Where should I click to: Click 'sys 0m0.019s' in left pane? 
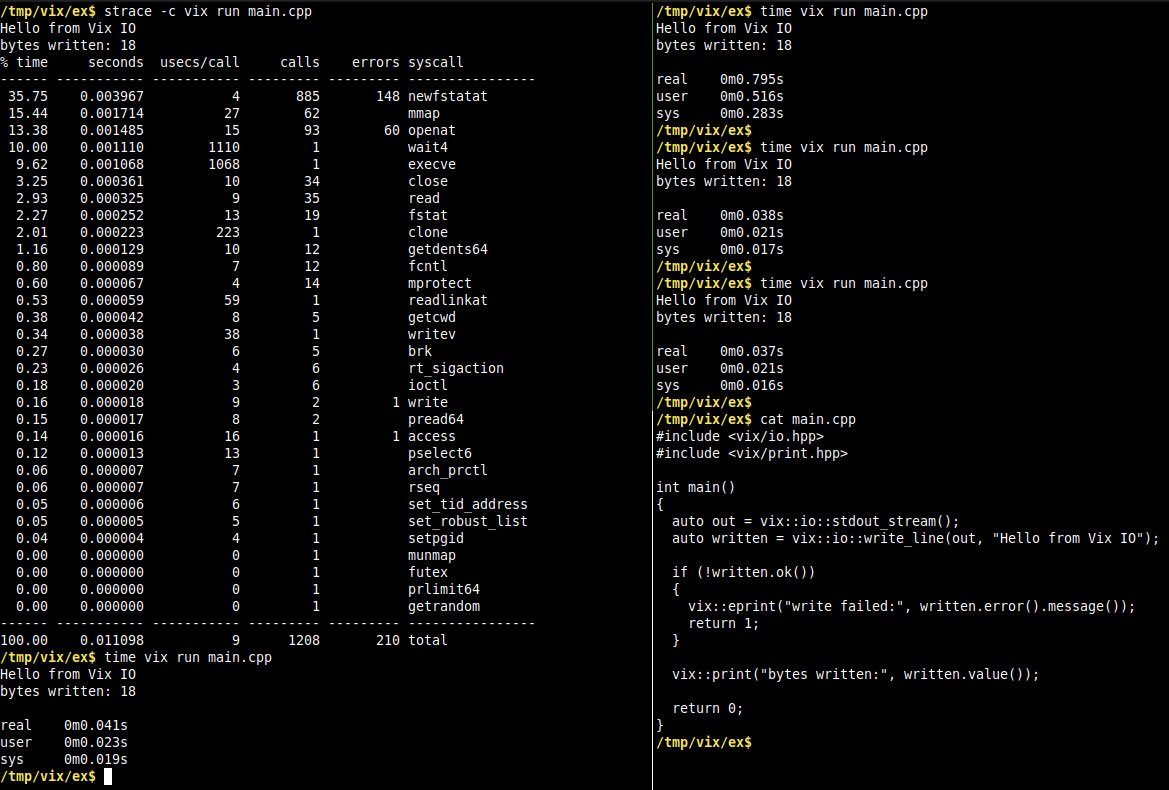click(x=64, y=759)
